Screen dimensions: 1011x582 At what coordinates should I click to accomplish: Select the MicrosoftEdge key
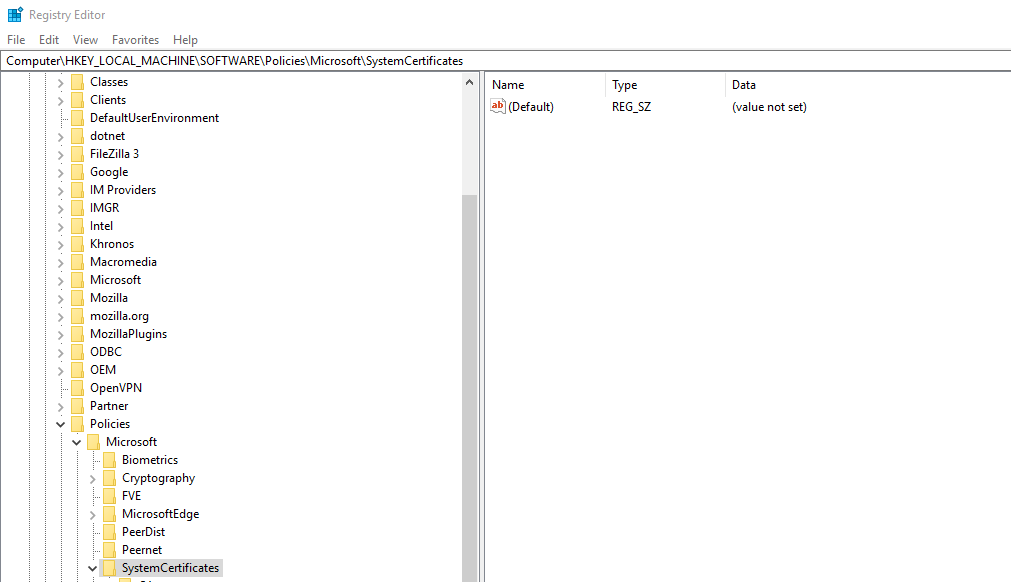[161, 514]
